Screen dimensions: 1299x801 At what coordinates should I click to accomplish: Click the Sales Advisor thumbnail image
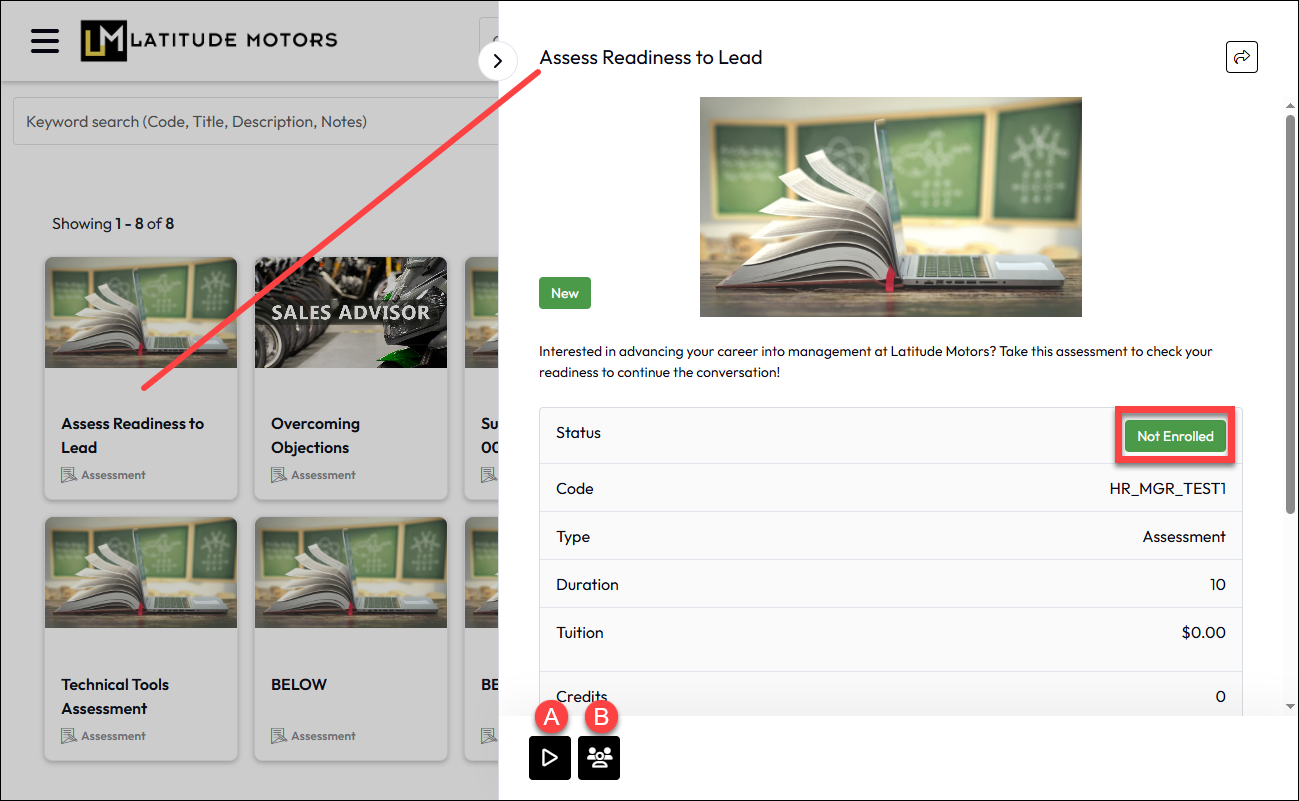click(x=350, y=312)
